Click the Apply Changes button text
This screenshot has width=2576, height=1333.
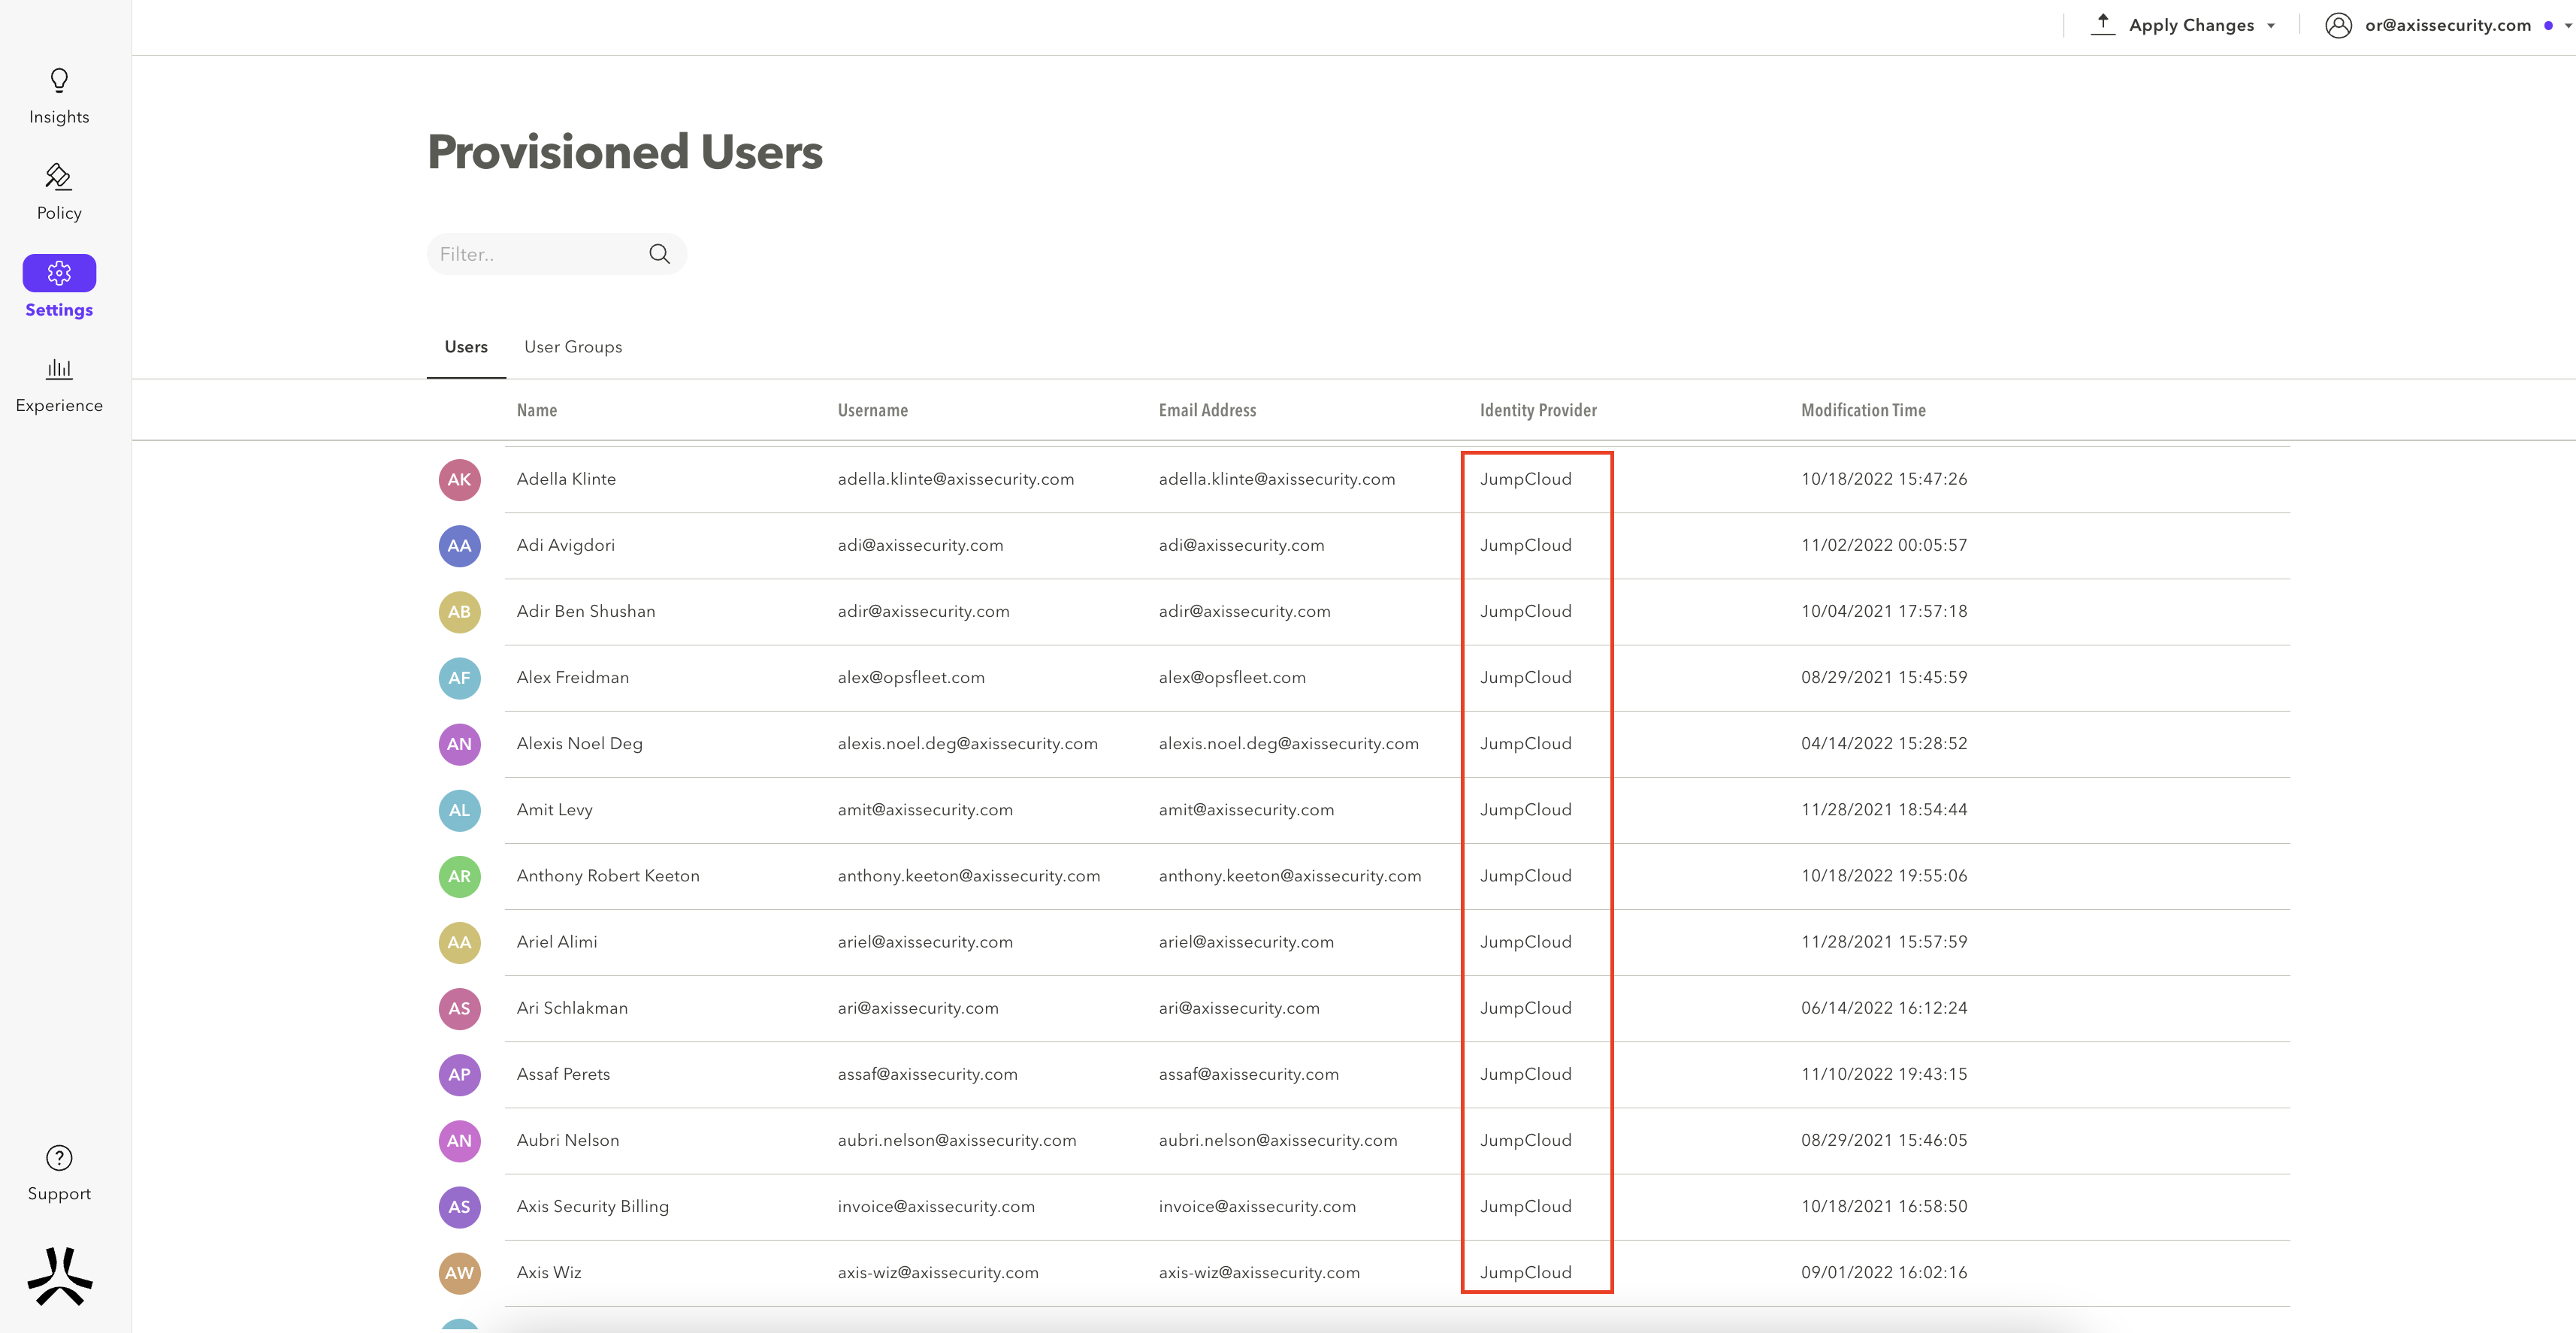[x=2191, y=25]
